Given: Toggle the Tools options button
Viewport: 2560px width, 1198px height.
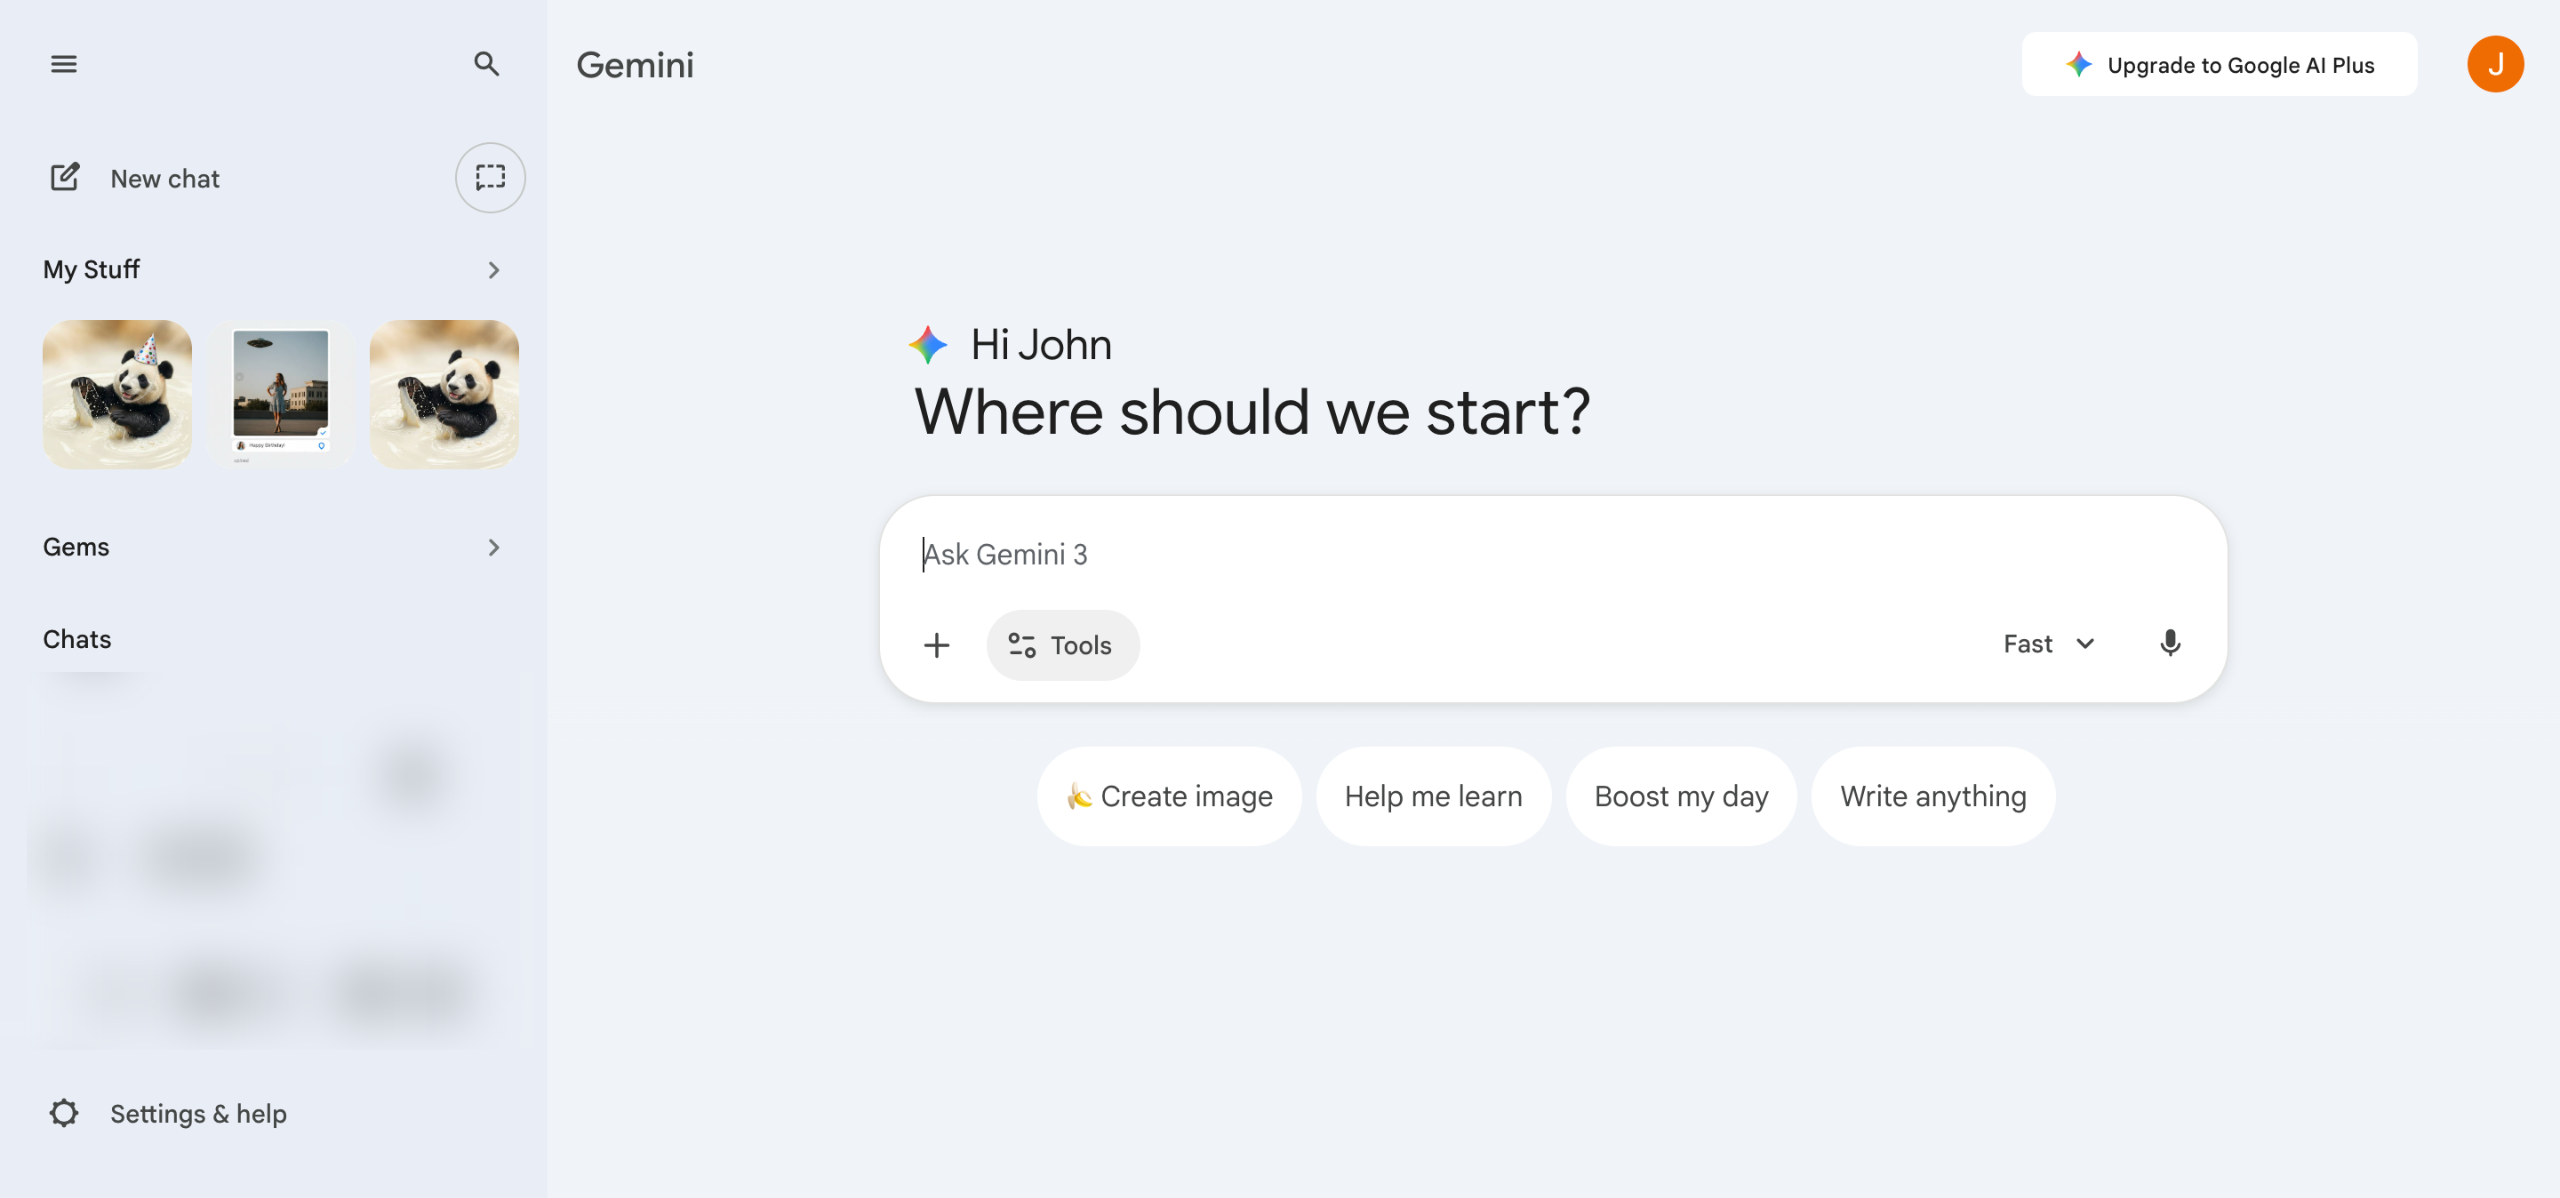Looking at the screenshot, I should click(1061, 645).
